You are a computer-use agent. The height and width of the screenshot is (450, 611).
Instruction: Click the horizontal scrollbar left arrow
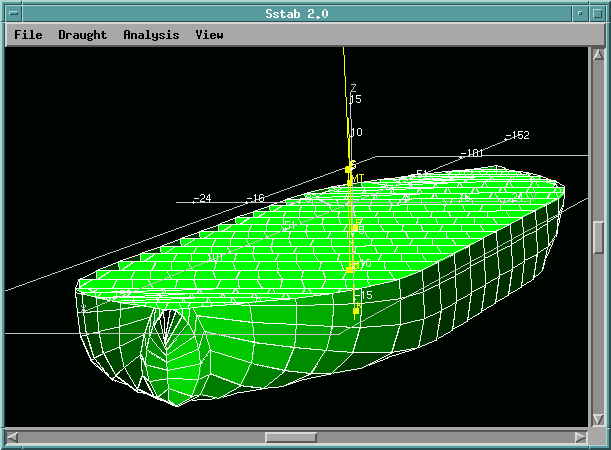point(13,437)
